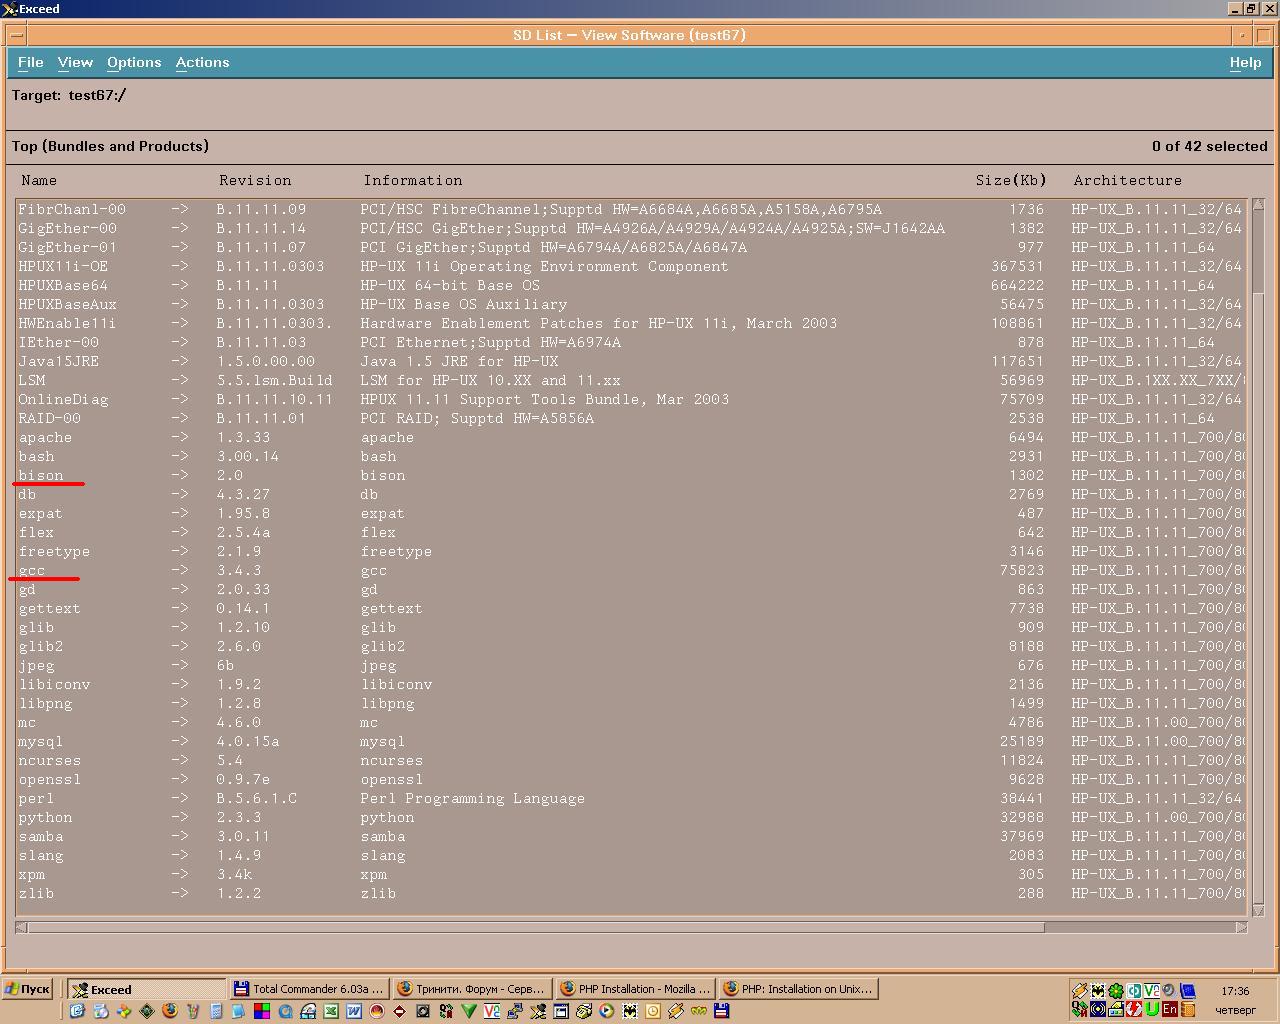
Task: Switch to Total Commander taskbar button
Action: pyautogui.click(x=308, y=989)
